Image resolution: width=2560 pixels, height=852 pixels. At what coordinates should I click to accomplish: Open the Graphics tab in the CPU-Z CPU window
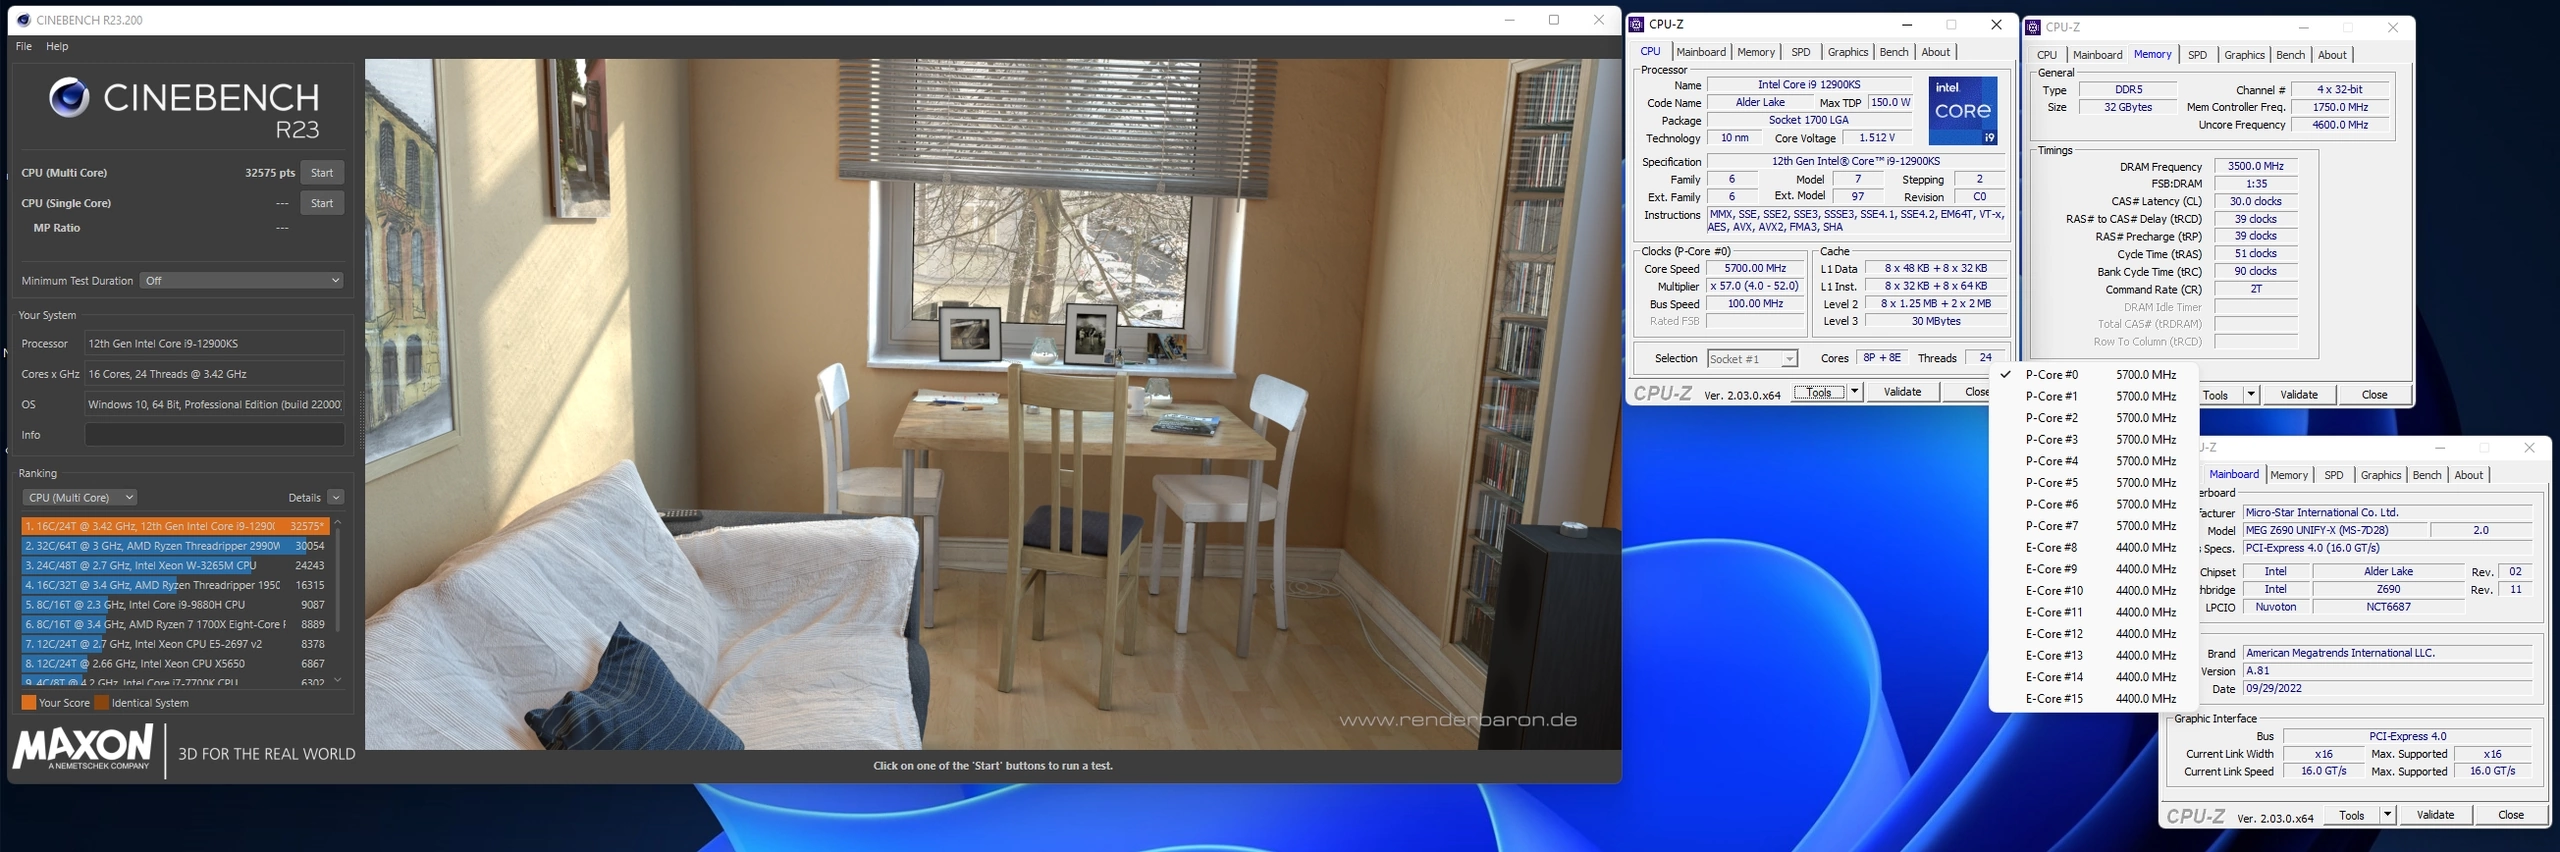pos(1848,52)
